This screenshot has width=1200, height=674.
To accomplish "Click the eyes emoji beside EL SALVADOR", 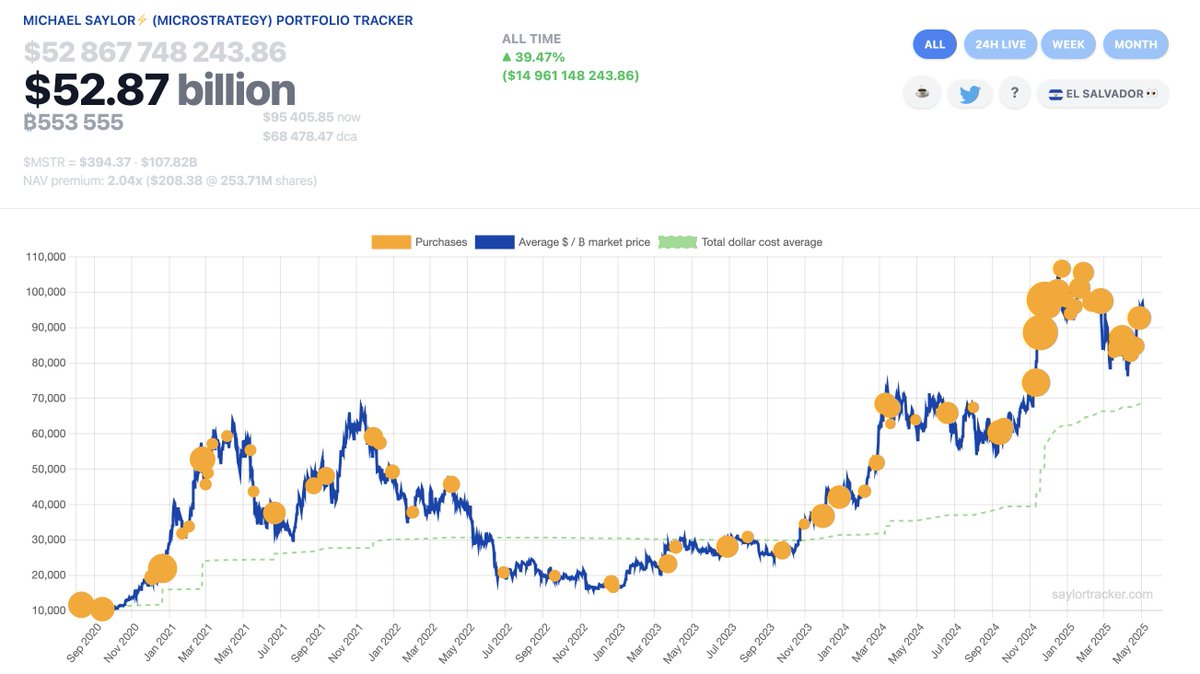I will [x=1152, y=93].
